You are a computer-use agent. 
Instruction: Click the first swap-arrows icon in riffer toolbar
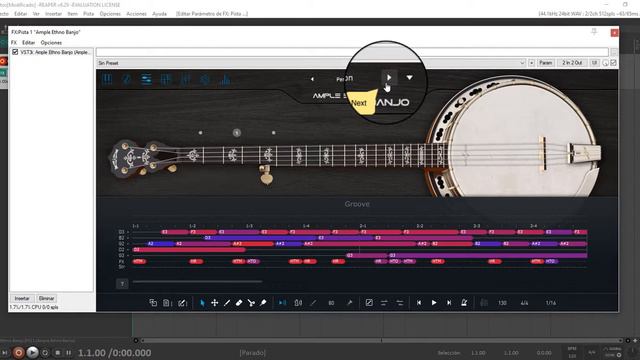(384, 302)
